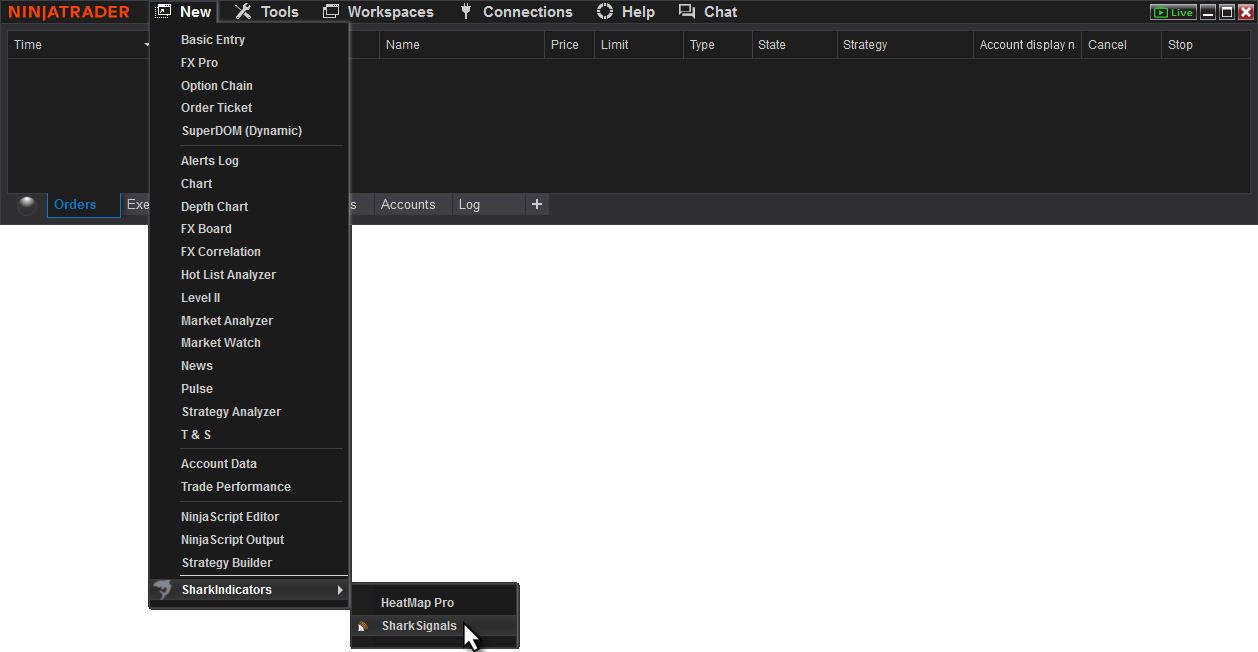Click the connection status ball icon
The height and width of the screenshot is (652, 1258).
coord(27,205)
